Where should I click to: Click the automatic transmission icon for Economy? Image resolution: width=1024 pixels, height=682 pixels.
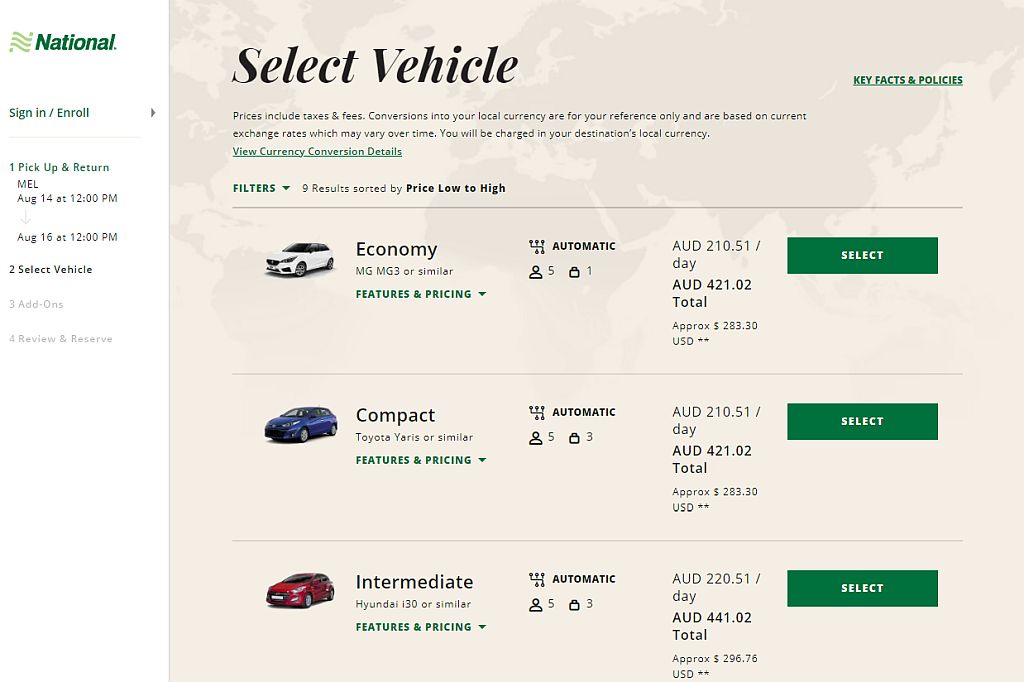pos(536,245)
